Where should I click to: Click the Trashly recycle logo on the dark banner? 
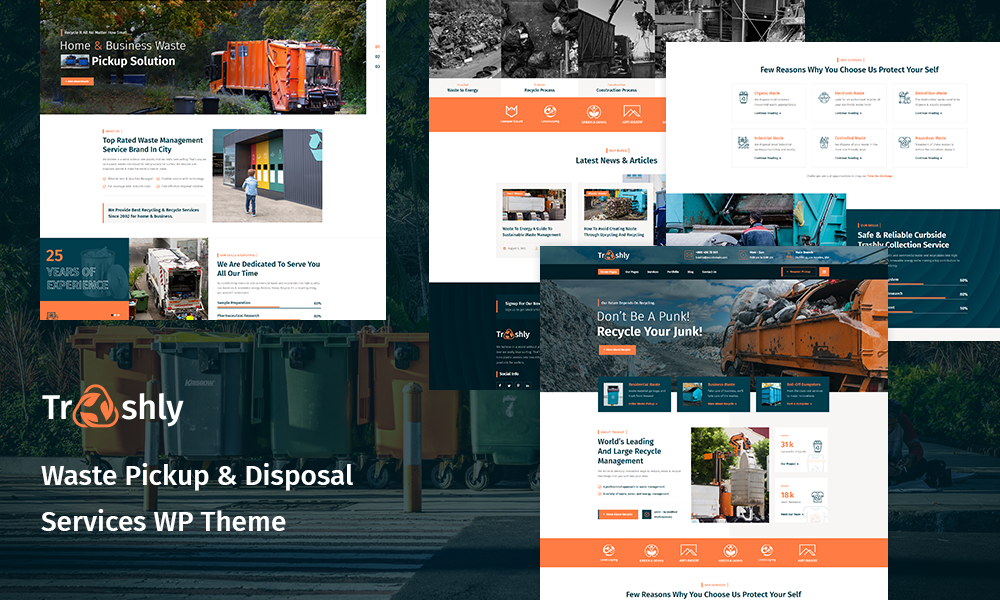pyautogui.click(x=112, y=408)
